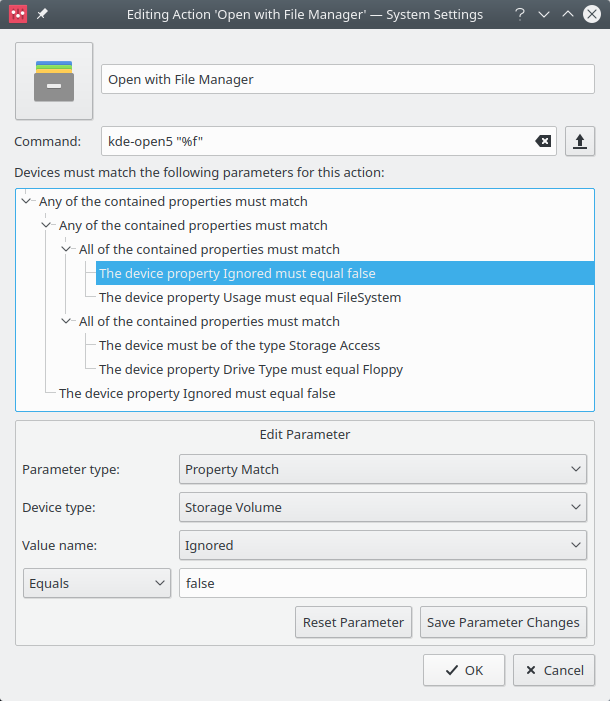Collapse the second 'All of the contained' node
The width and height of the screenshot is (610, 701).
pyautogui.click(x=66, y=321)
